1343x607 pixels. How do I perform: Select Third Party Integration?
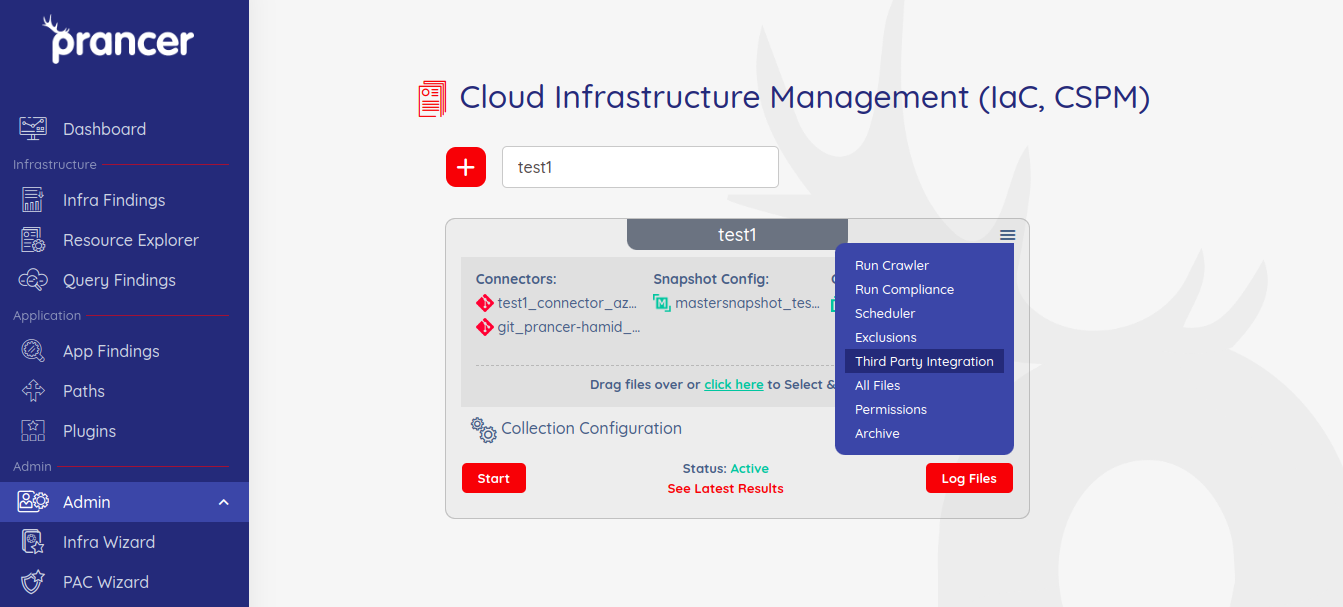tap(924, 361)
